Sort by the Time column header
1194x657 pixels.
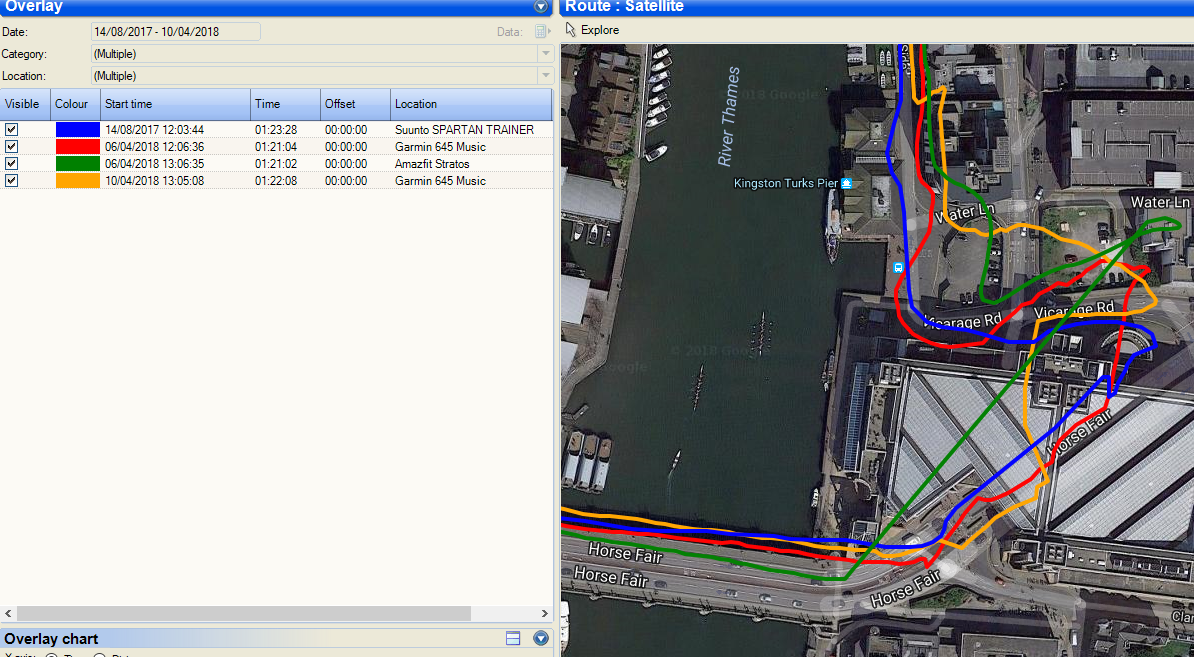[x=286, y=104]
